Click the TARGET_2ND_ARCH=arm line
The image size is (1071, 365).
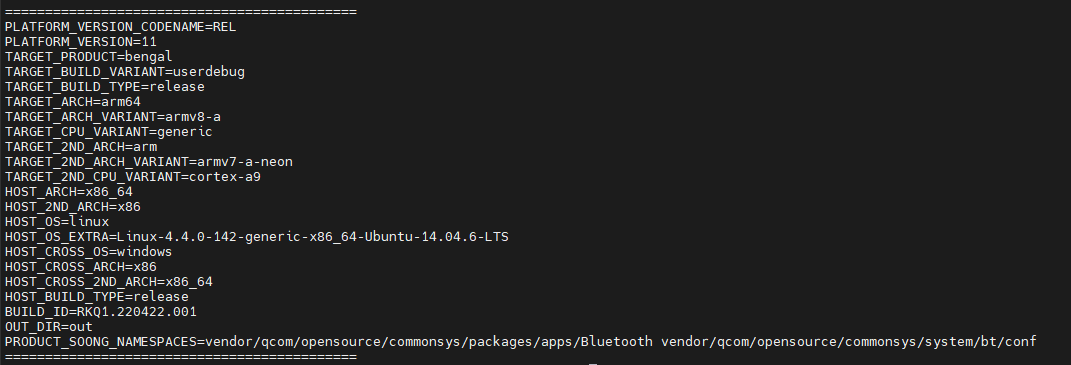81,148
